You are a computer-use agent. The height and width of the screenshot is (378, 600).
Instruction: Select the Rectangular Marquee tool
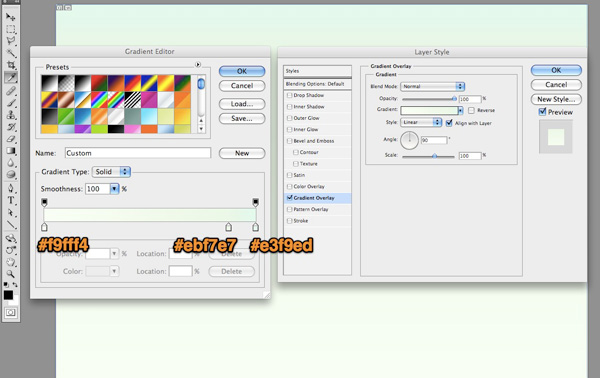click(11, 29)
